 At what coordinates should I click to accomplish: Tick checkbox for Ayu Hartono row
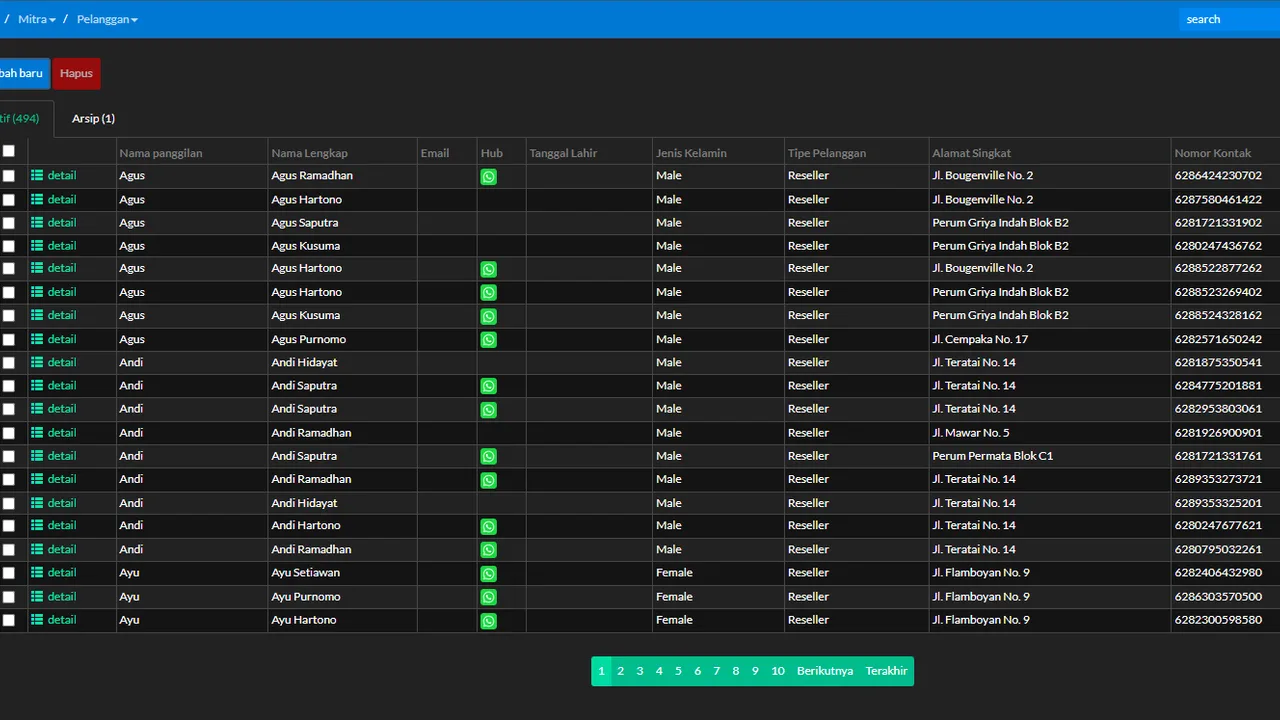point(9,620)
